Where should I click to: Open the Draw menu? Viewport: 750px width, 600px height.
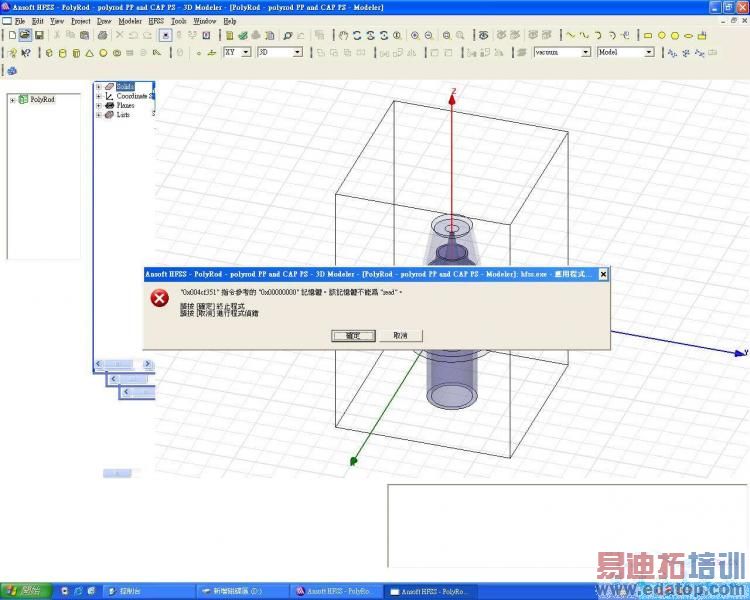click(x=104, y=21)
